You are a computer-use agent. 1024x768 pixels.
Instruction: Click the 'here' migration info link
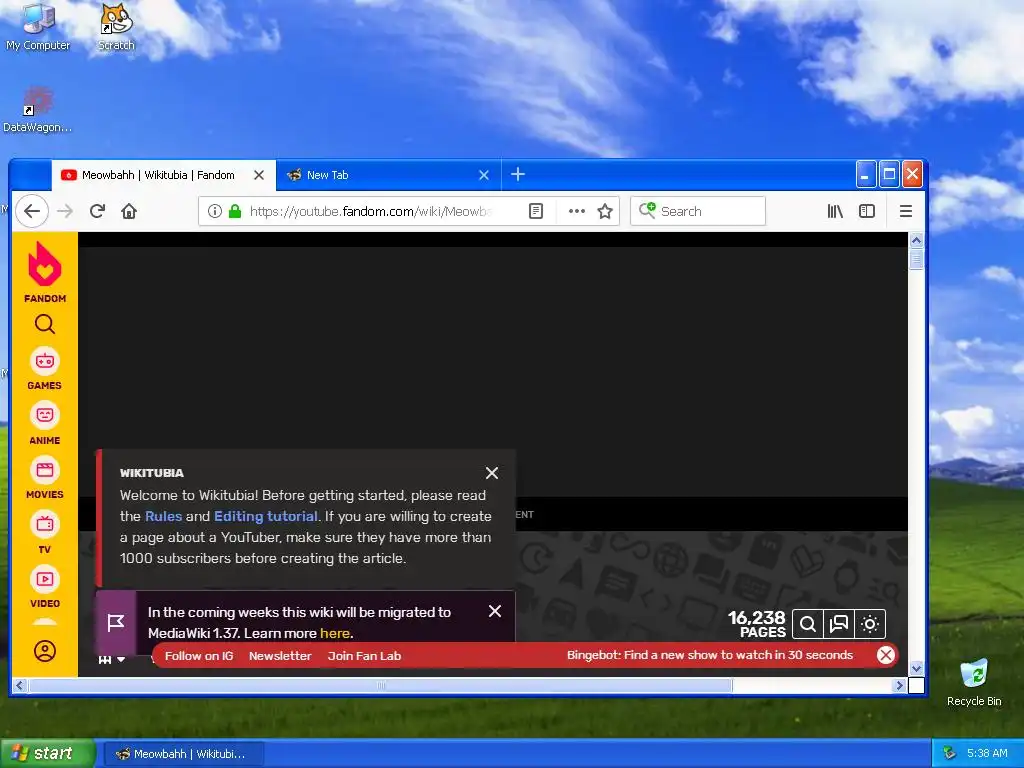335,633
